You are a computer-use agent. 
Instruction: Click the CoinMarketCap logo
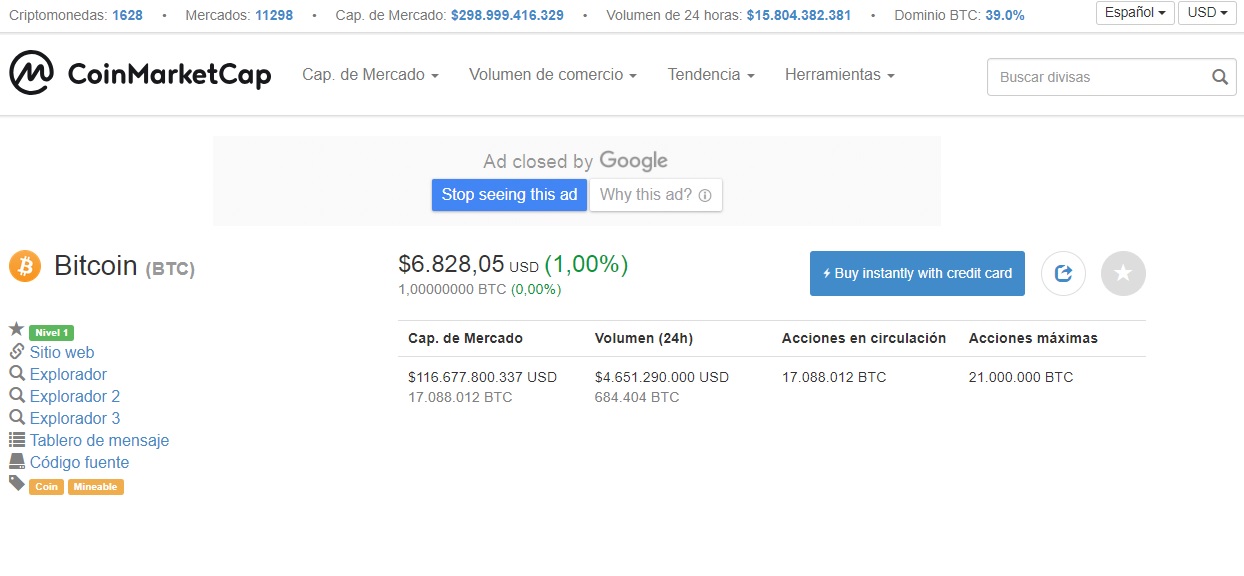tap(140, 73)
